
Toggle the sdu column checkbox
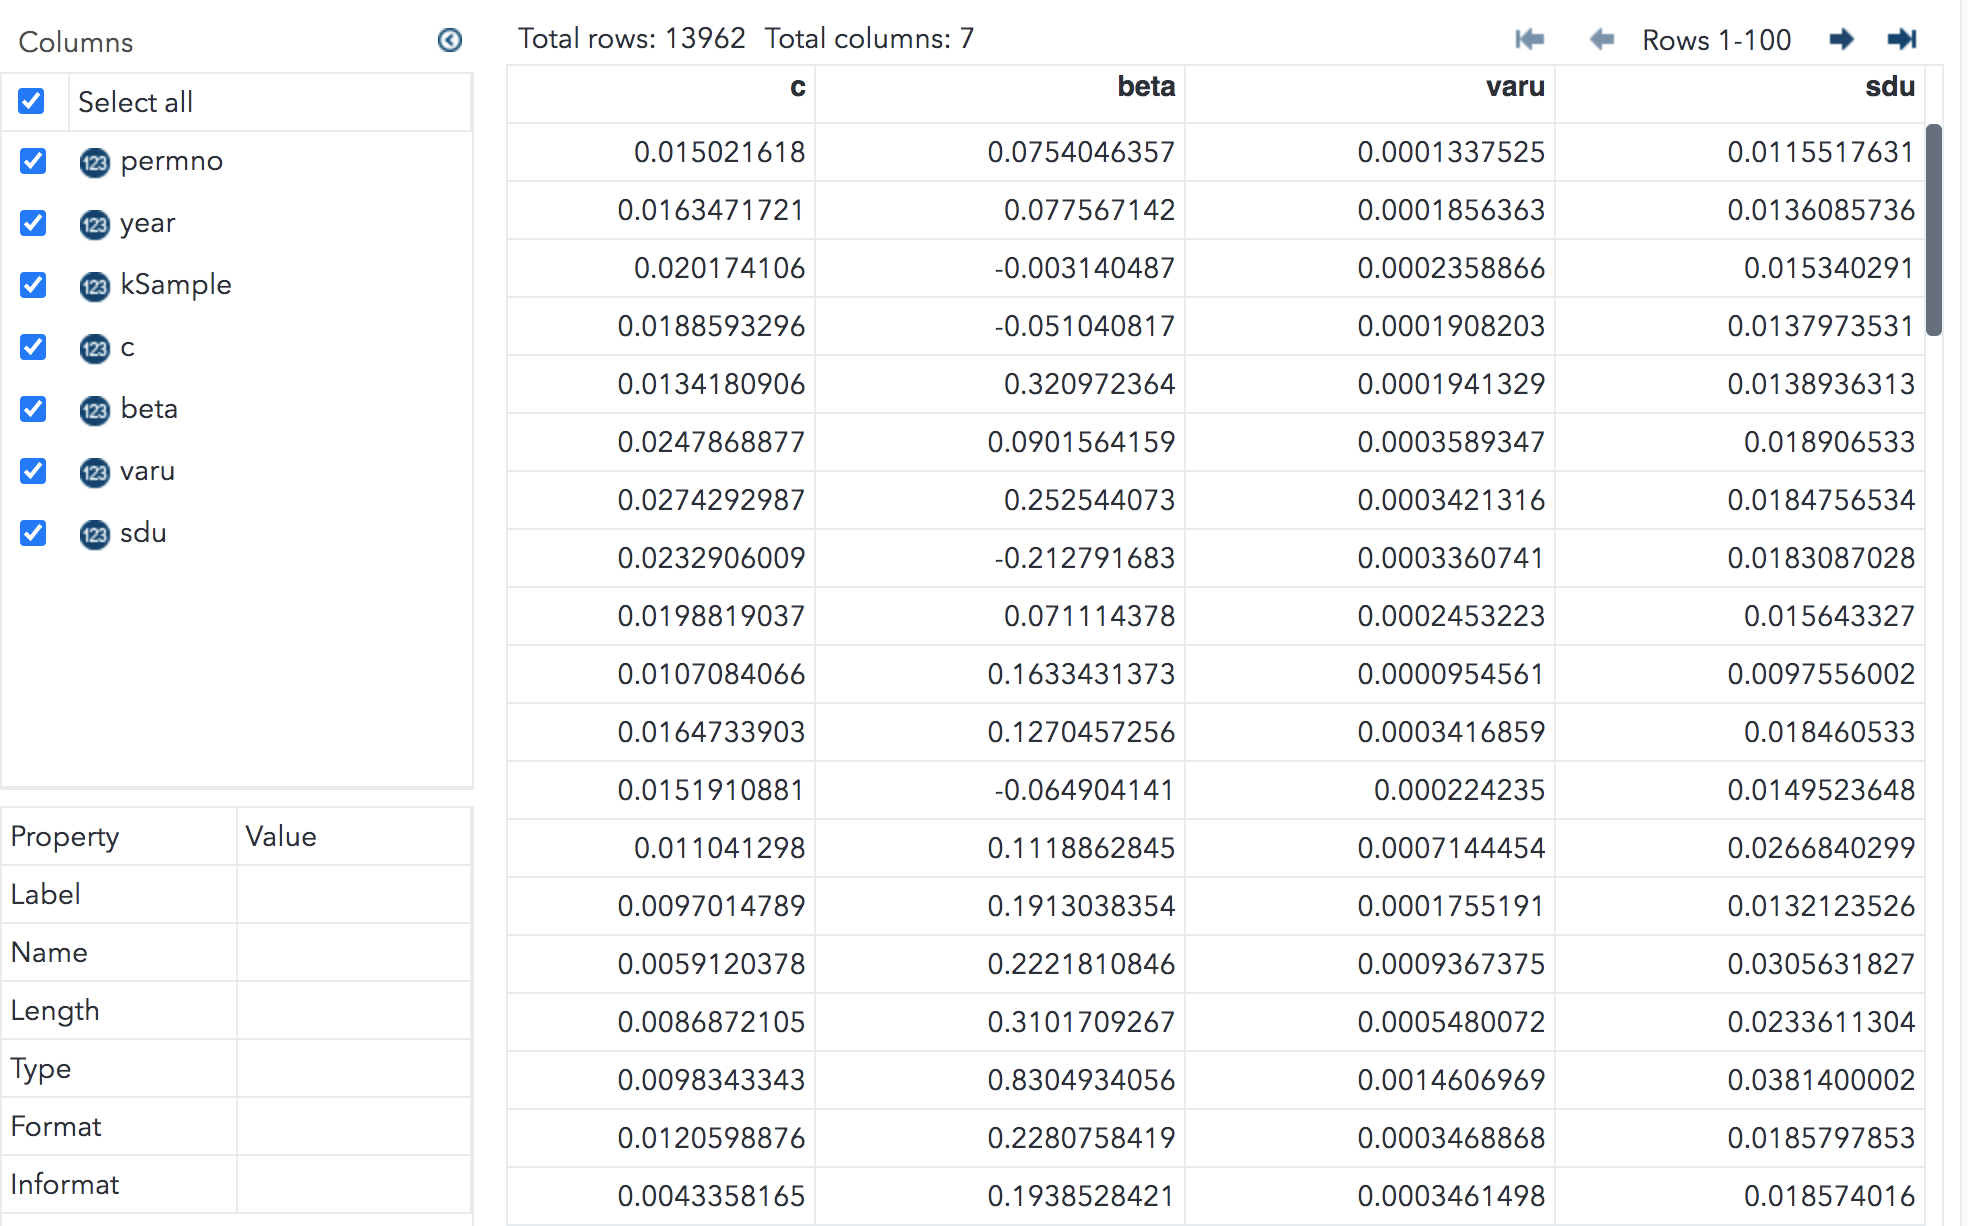(33, 533)
